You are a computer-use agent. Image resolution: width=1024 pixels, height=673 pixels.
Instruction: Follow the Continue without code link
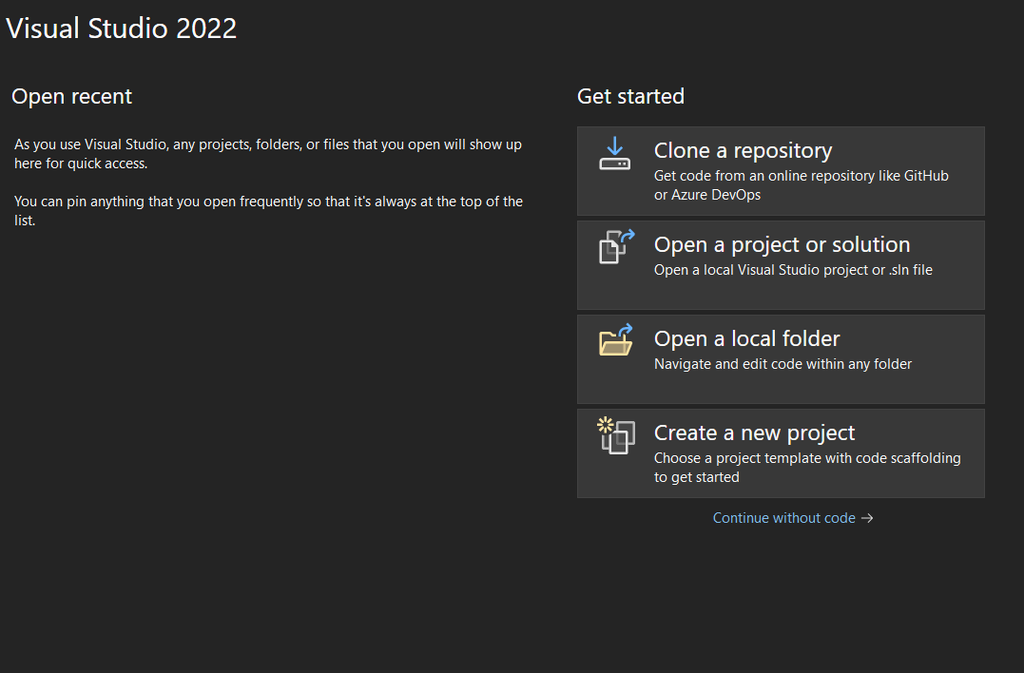(x=784, y=518)
